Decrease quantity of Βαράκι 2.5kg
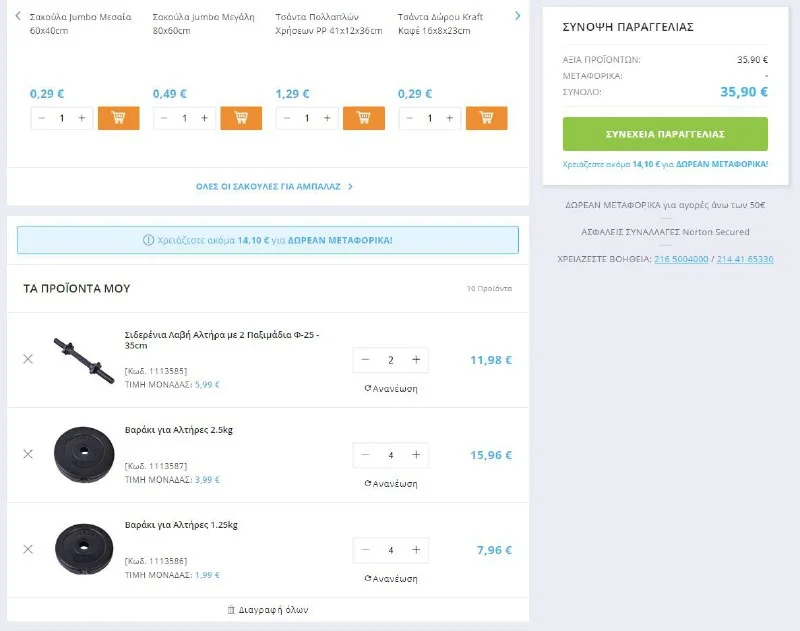 366,455
